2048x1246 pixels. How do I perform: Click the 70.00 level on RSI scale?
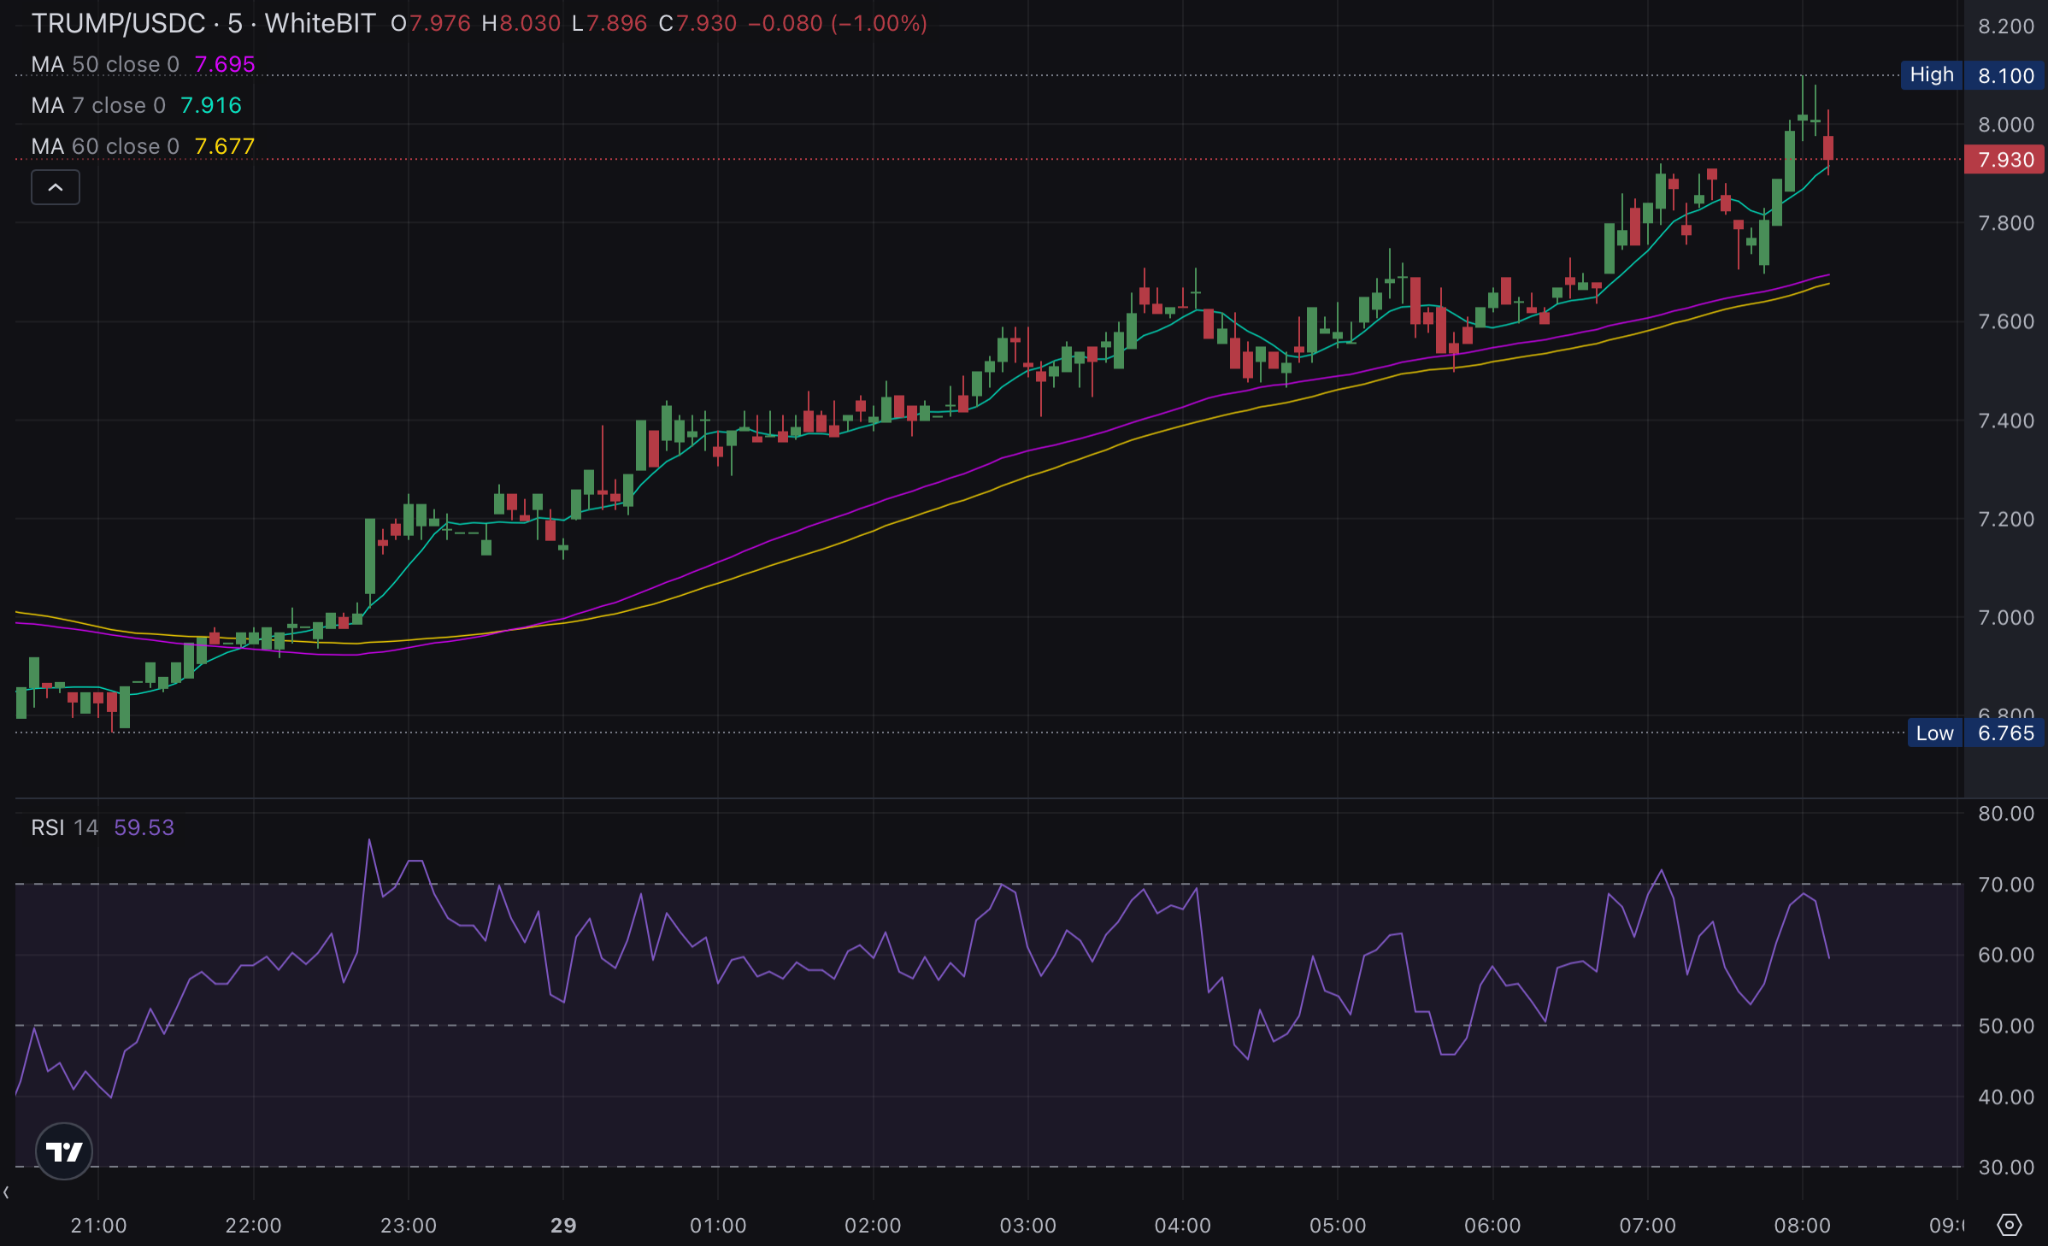[2005, 884]
